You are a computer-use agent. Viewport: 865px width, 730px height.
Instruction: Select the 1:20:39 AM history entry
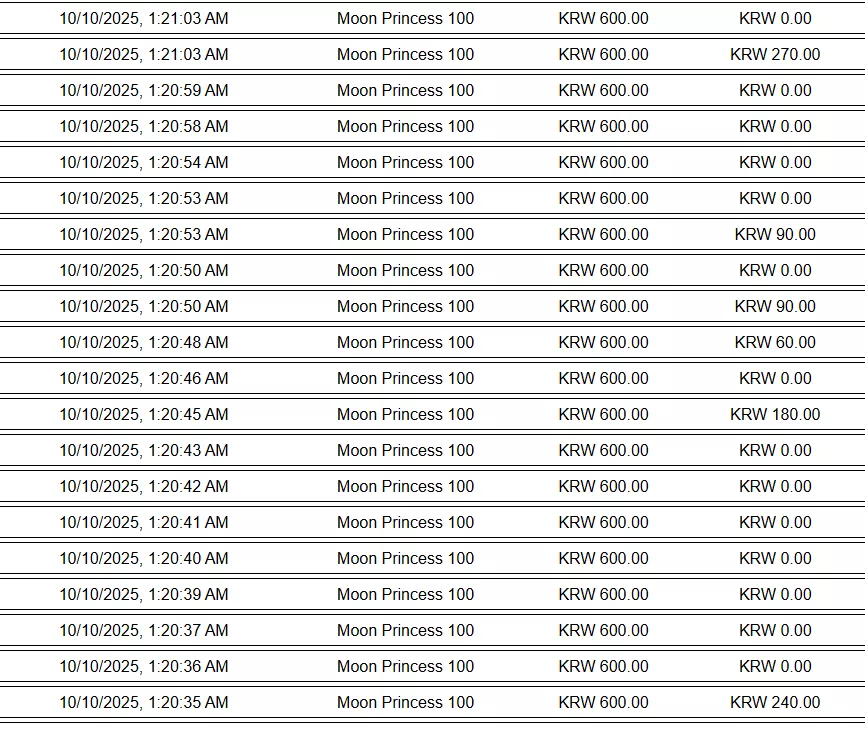click(x=432, y=594)
